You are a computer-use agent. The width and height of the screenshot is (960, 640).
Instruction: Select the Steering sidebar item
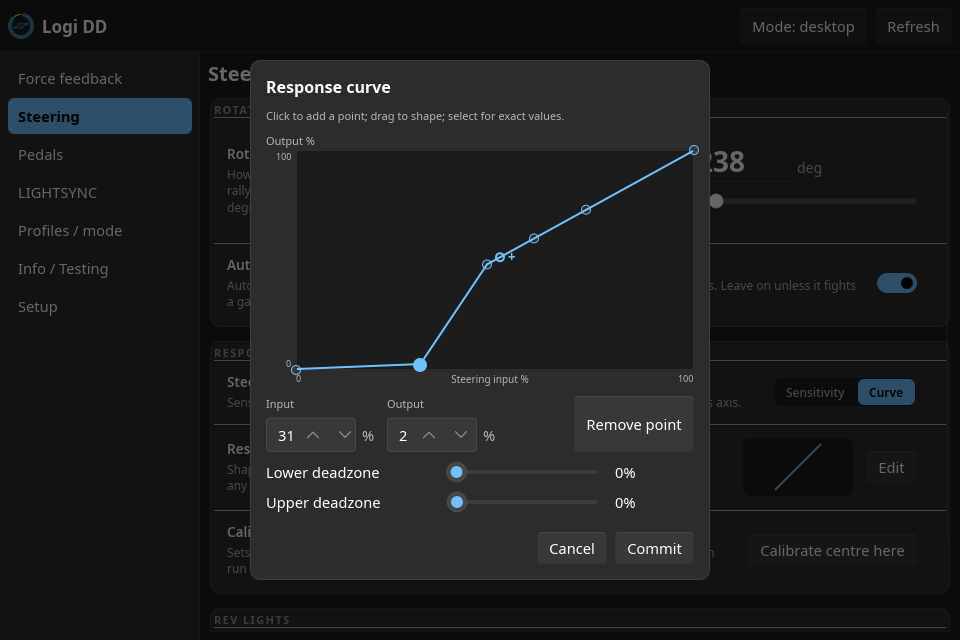(100, 116)
